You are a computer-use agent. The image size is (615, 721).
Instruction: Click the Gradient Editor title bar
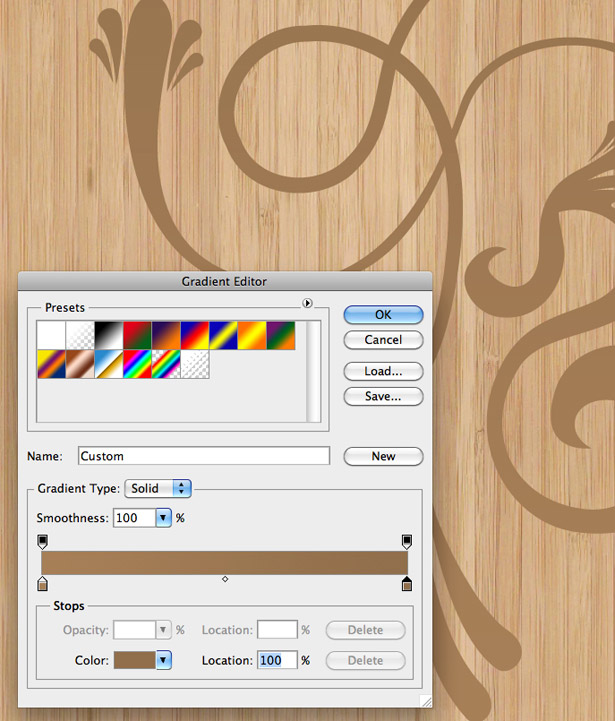224,281
